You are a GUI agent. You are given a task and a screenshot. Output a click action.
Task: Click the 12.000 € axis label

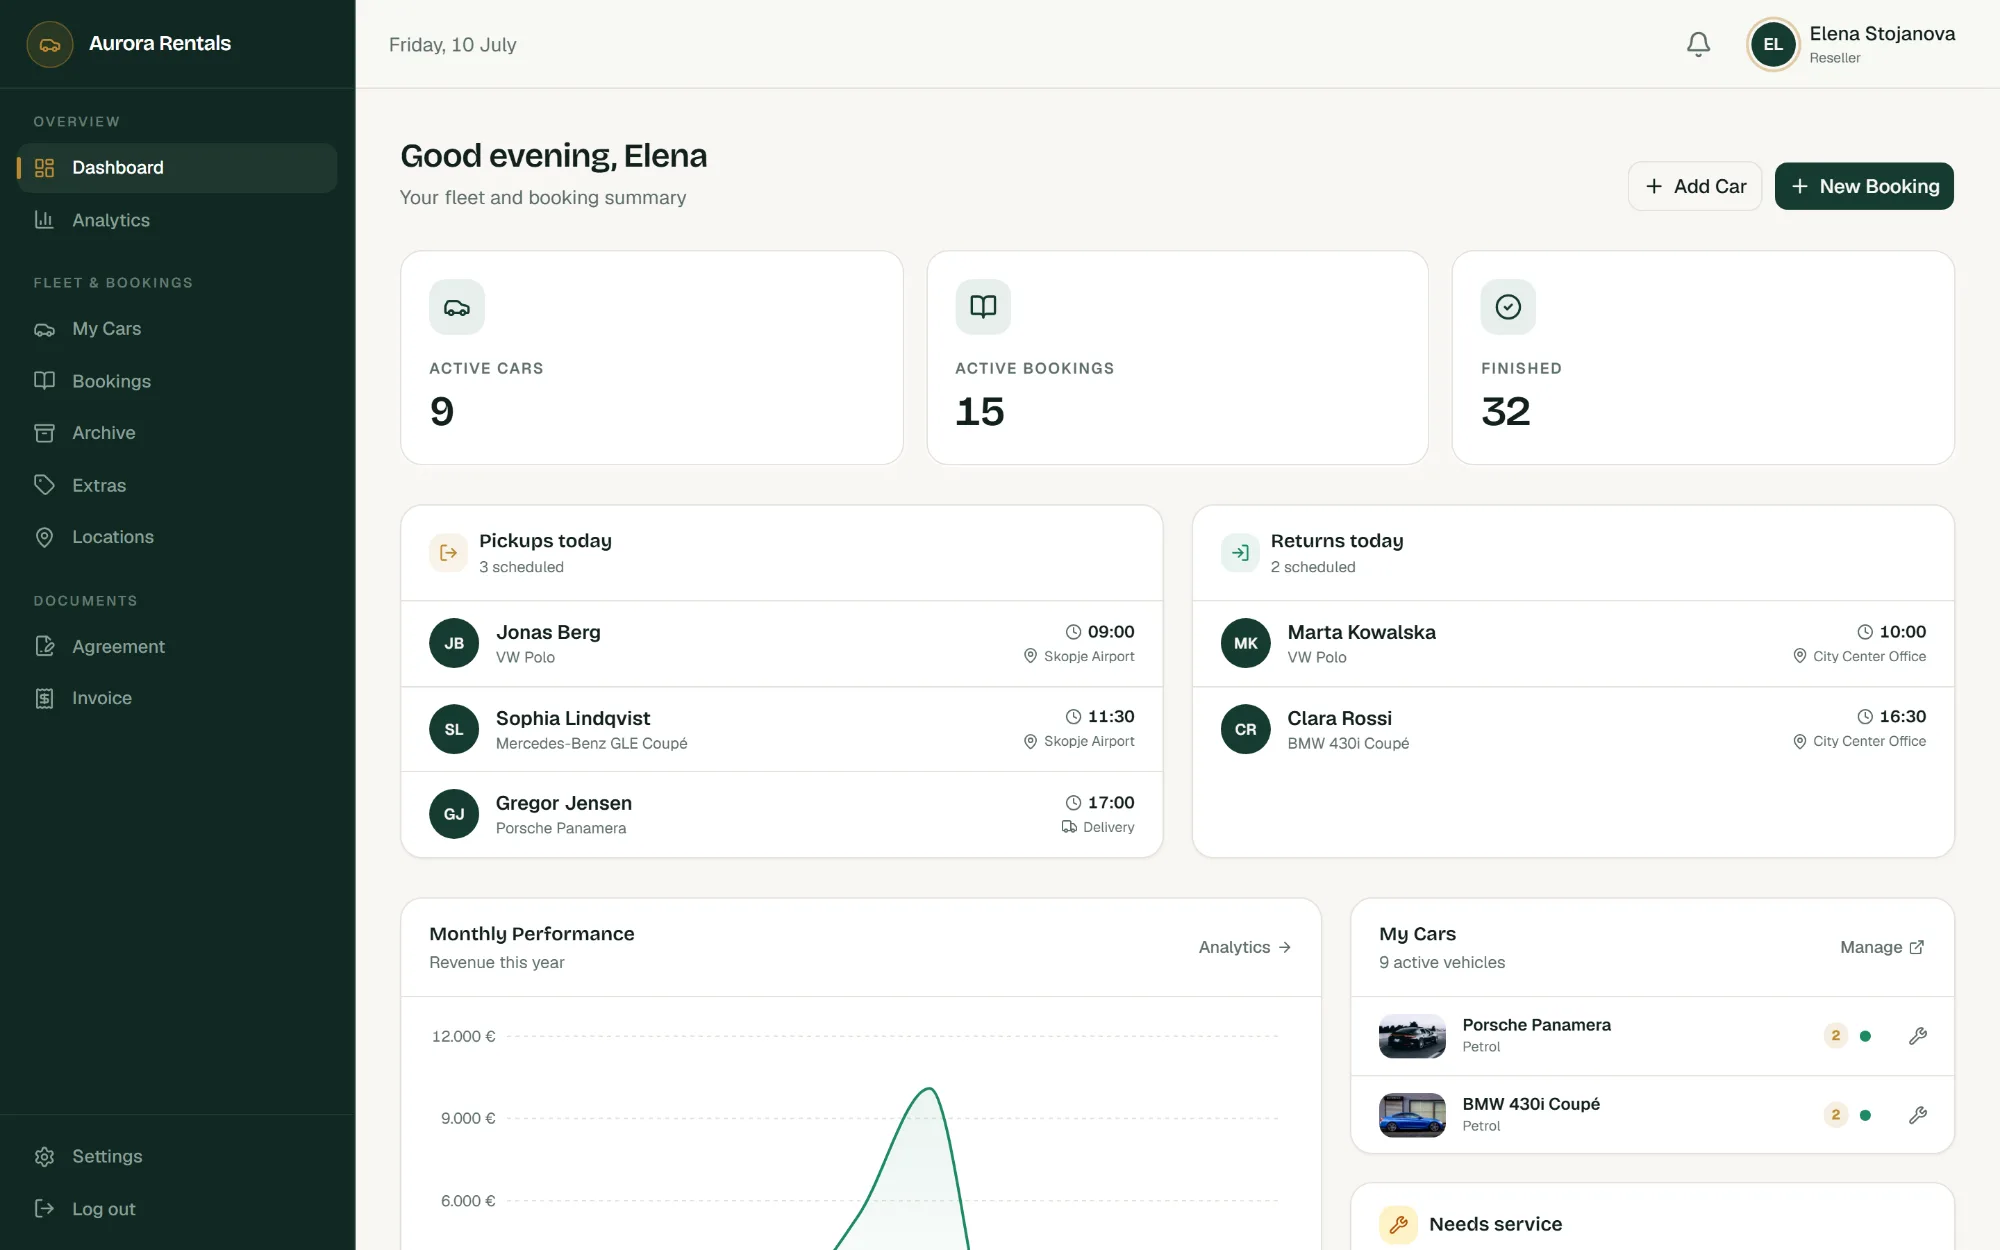[464, 1036]
